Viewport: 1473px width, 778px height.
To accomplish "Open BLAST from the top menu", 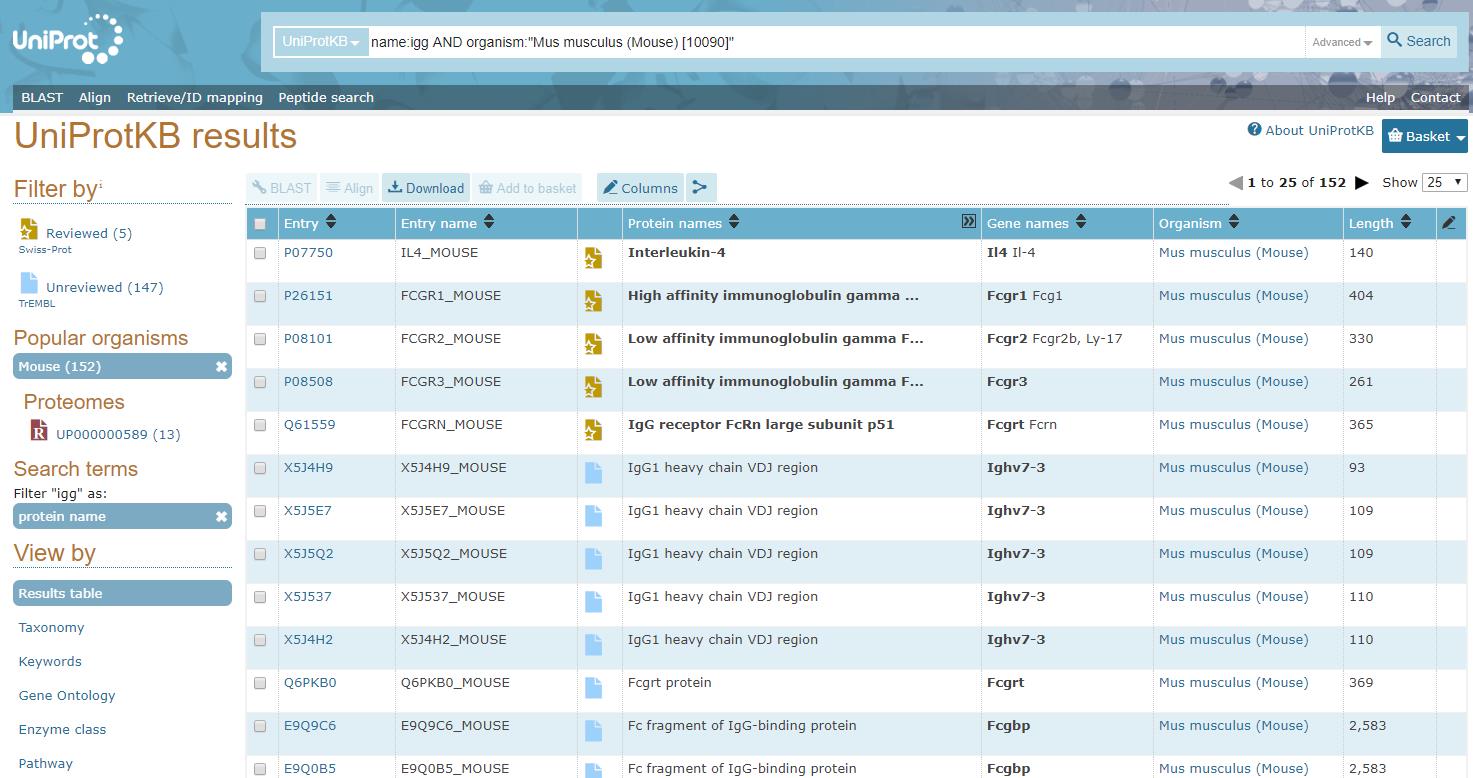I will point(42,97).
